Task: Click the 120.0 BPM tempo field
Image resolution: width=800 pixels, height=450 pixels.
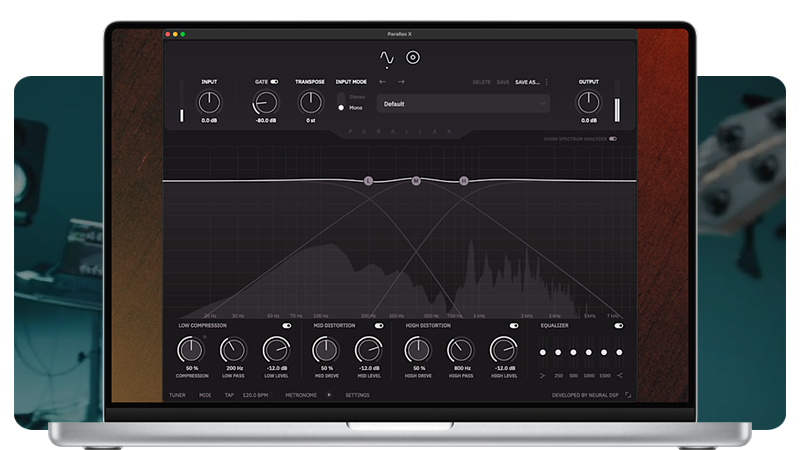Action: click(255, 395)
